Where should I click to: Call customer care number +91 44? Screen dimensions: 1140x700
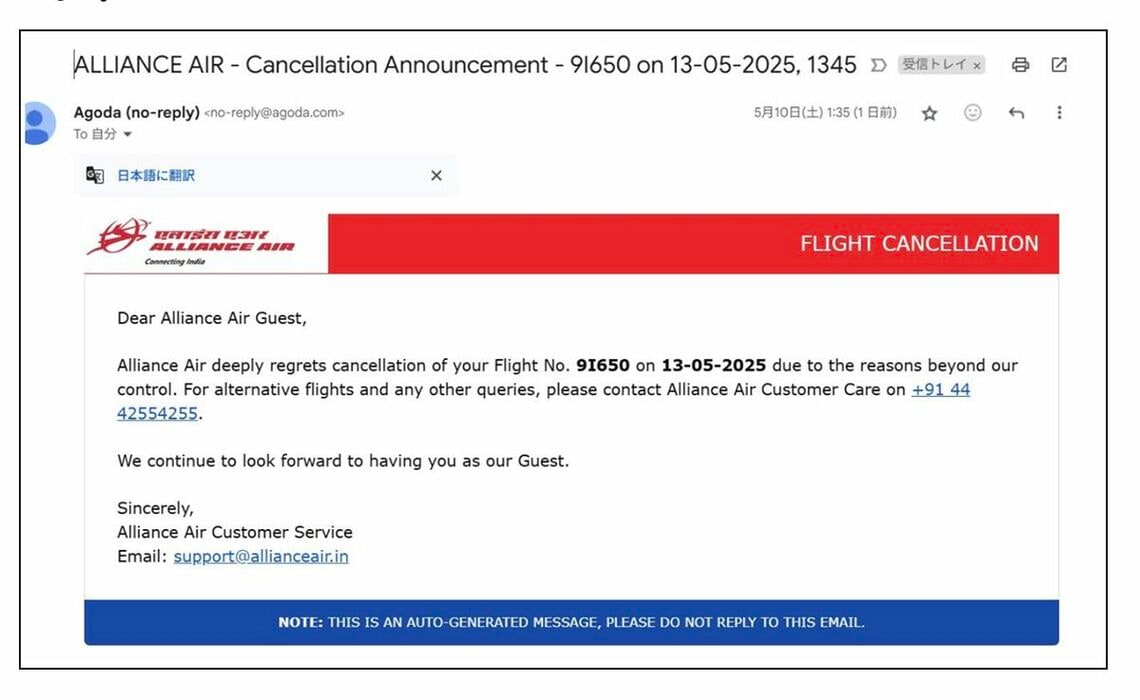coord(941,390)
